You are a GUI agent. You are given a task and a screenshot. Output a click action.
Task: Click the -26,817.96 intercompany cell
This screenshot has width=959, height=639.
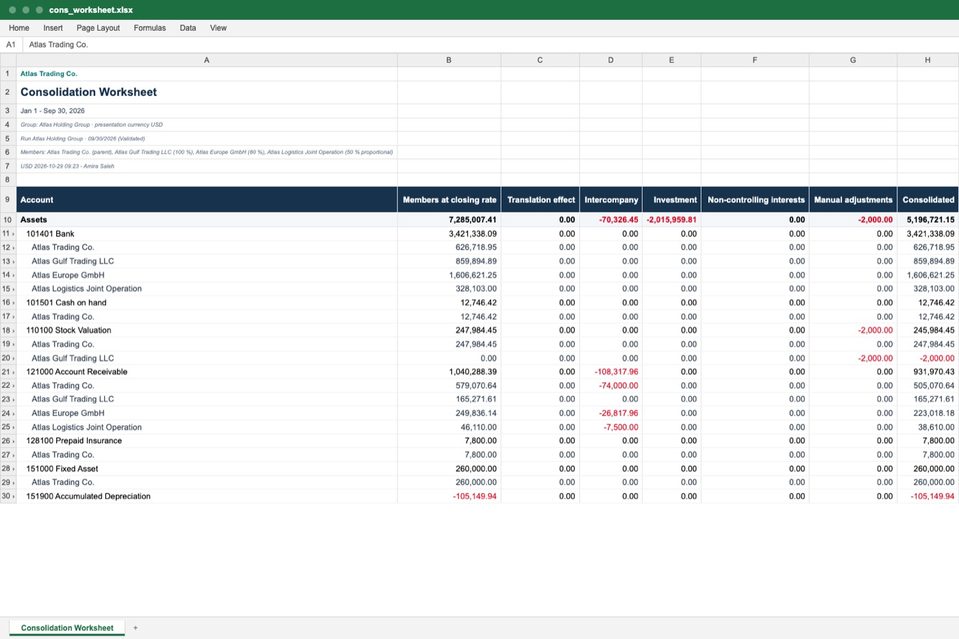point(611,413)
